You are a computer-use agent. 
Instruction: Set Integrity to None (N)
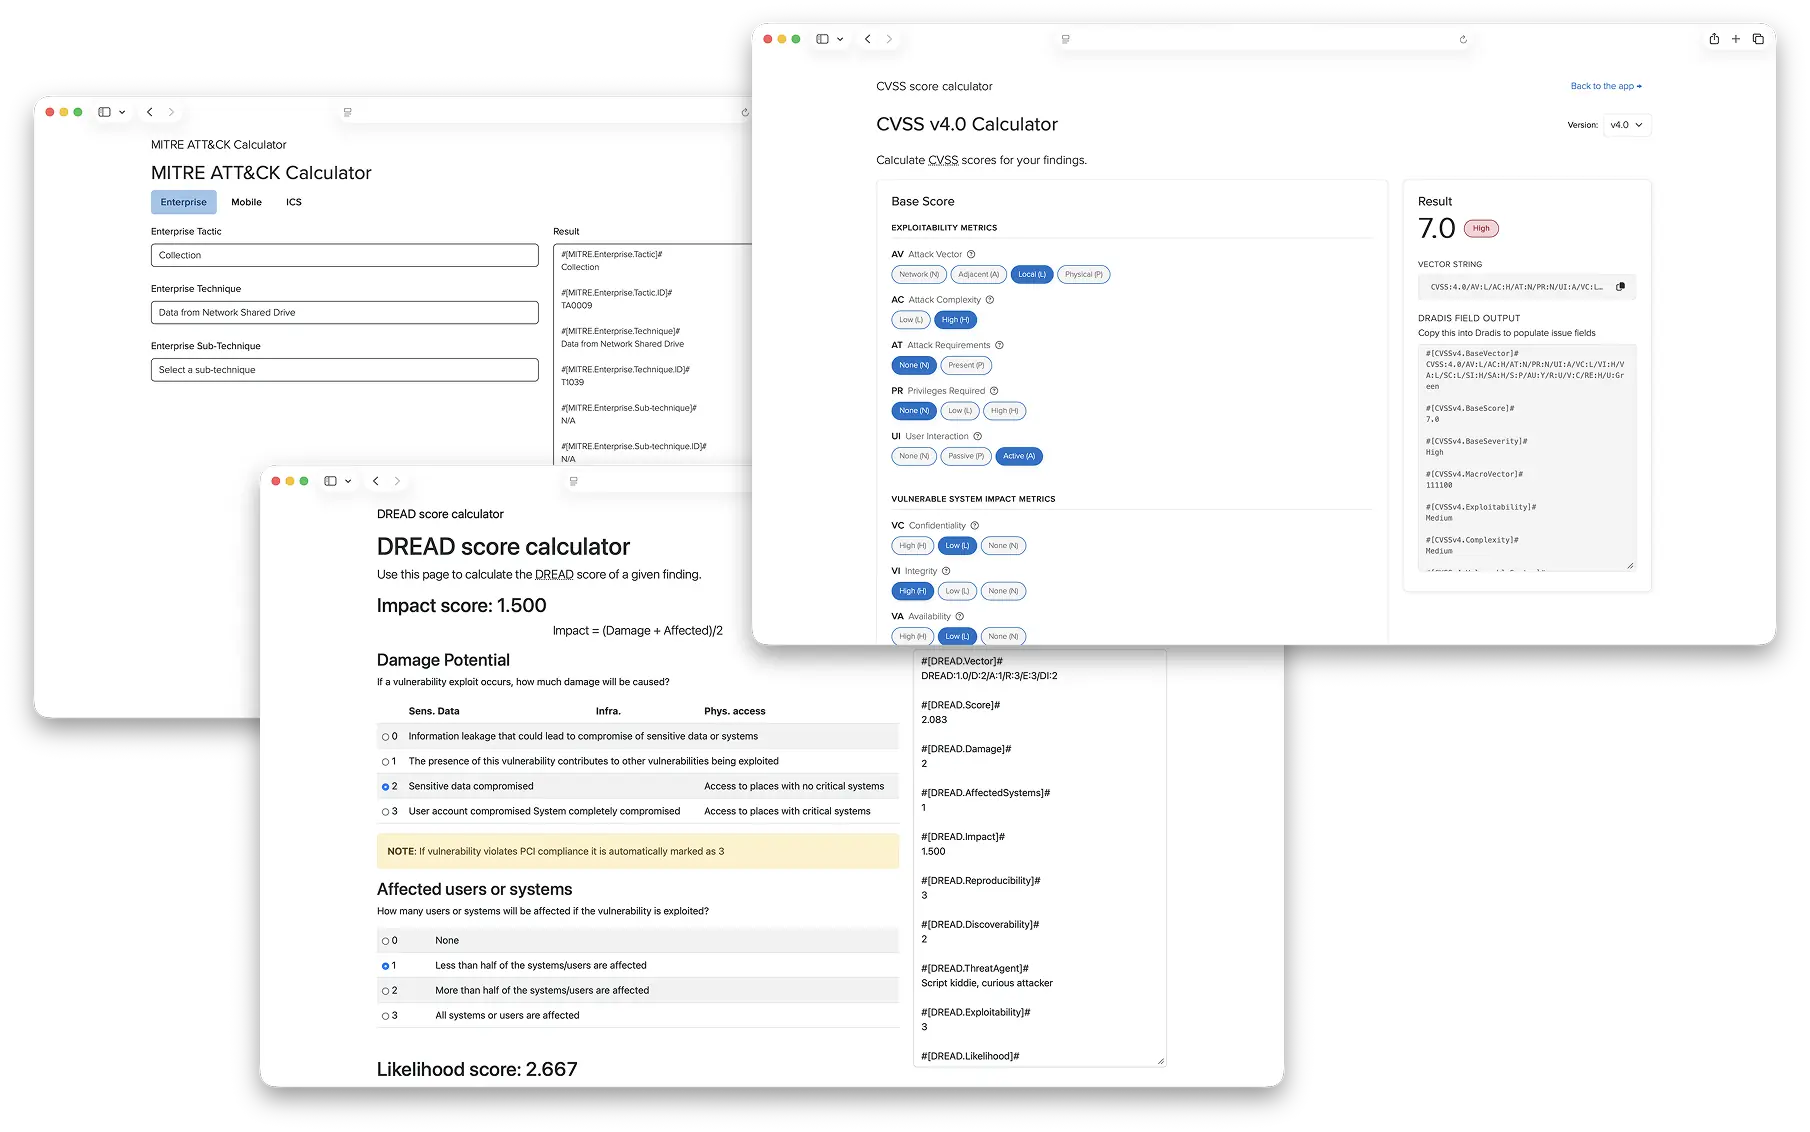[1003, 591]
